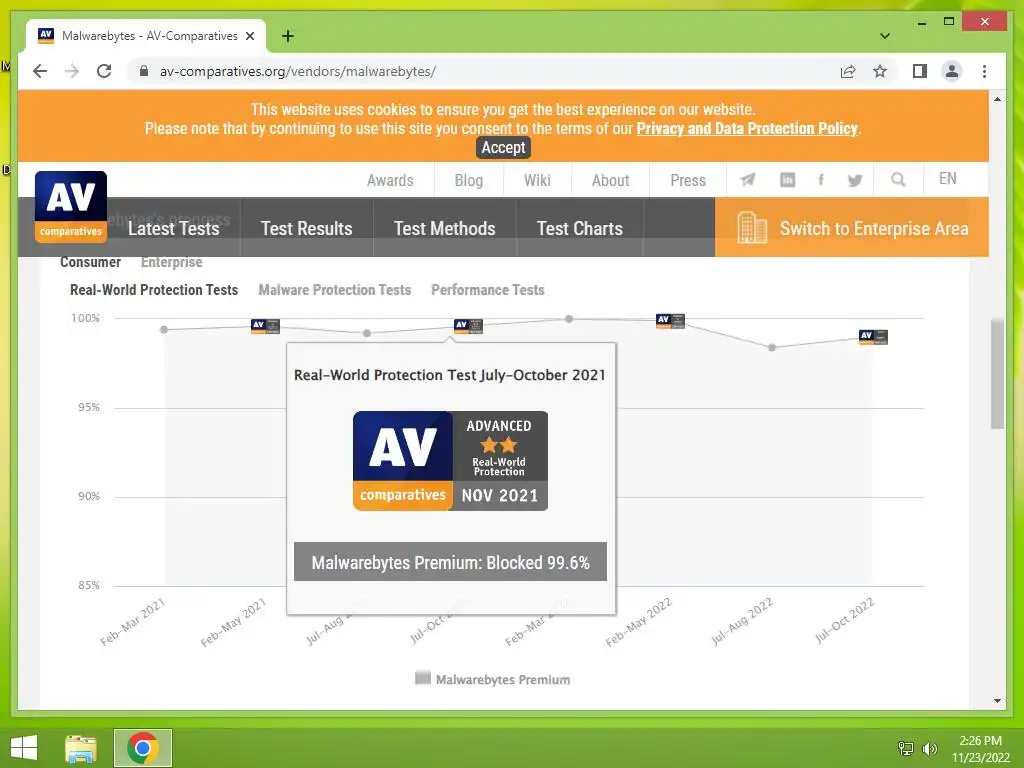Viewport: 1024px width, 768px height.
Task: Click the Feb-May 2021 award badge on chart
Action: [x=265, y=326]
